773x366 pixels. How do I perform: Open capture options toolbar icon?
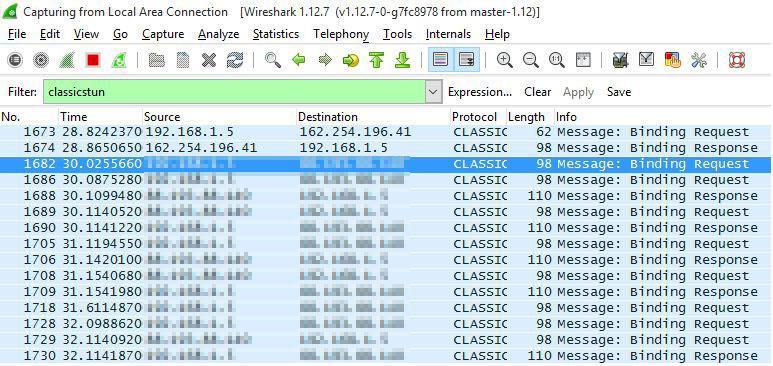[x=41, y=61]
